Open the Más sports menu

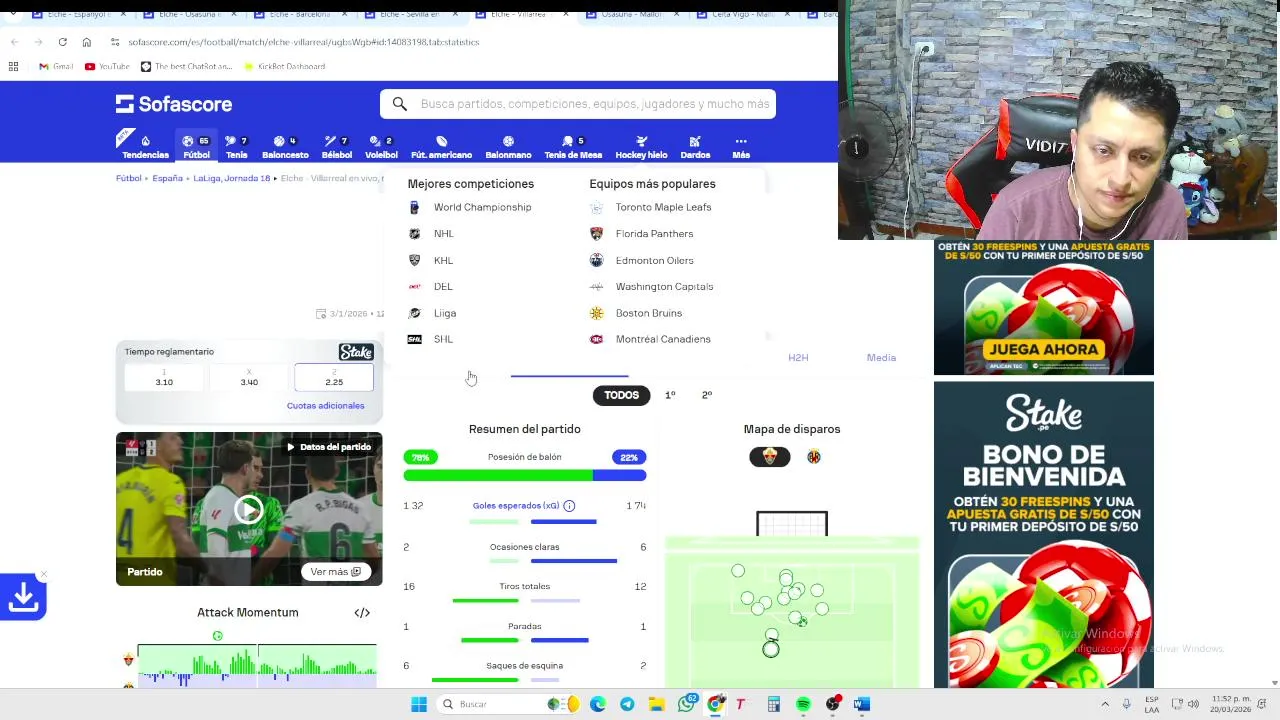741,147
